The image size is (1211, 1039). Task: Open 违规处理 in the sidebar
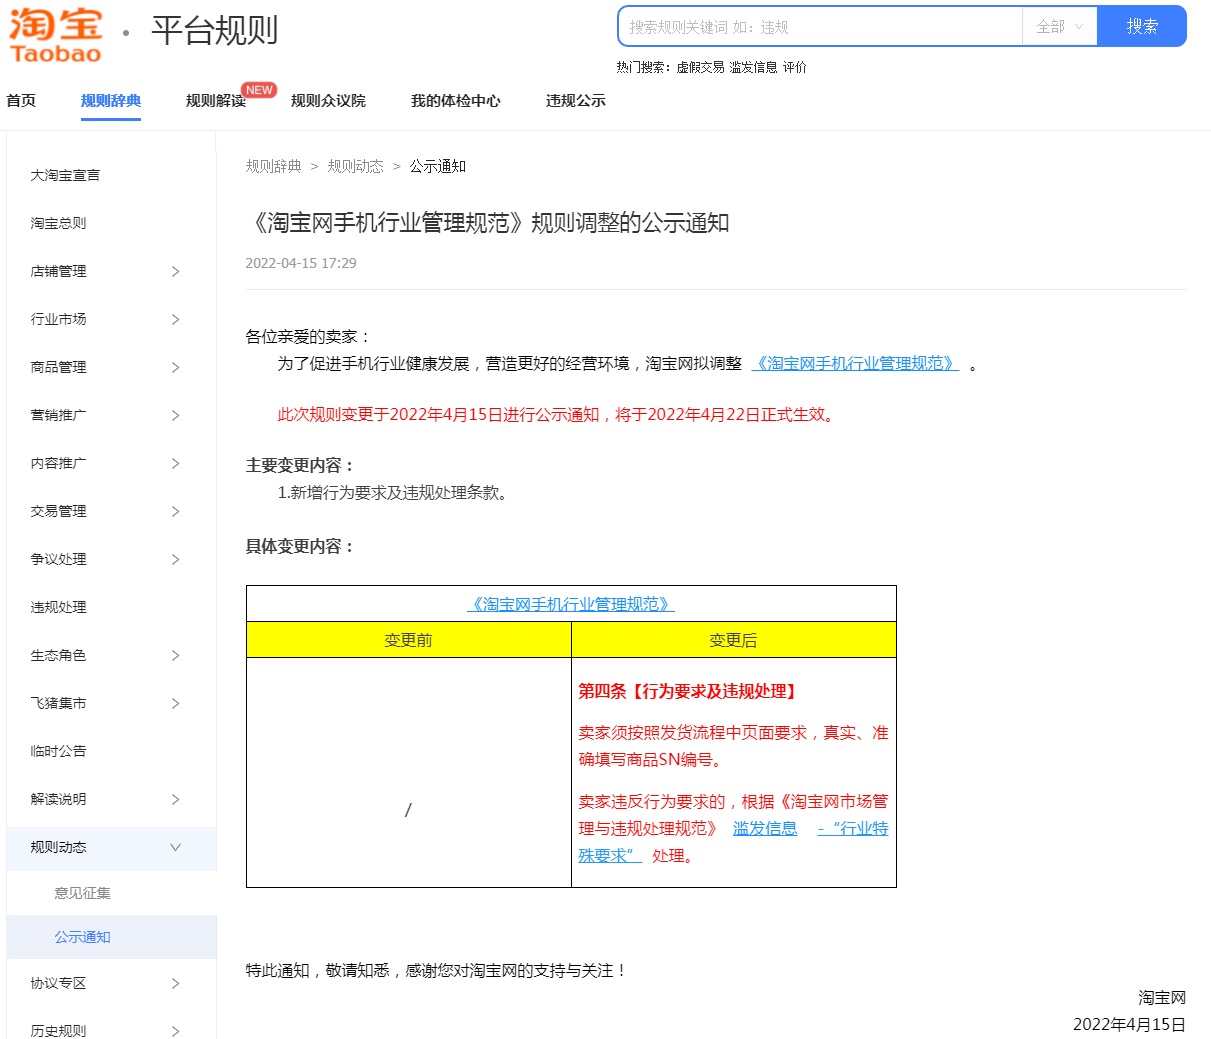[58, 607]
